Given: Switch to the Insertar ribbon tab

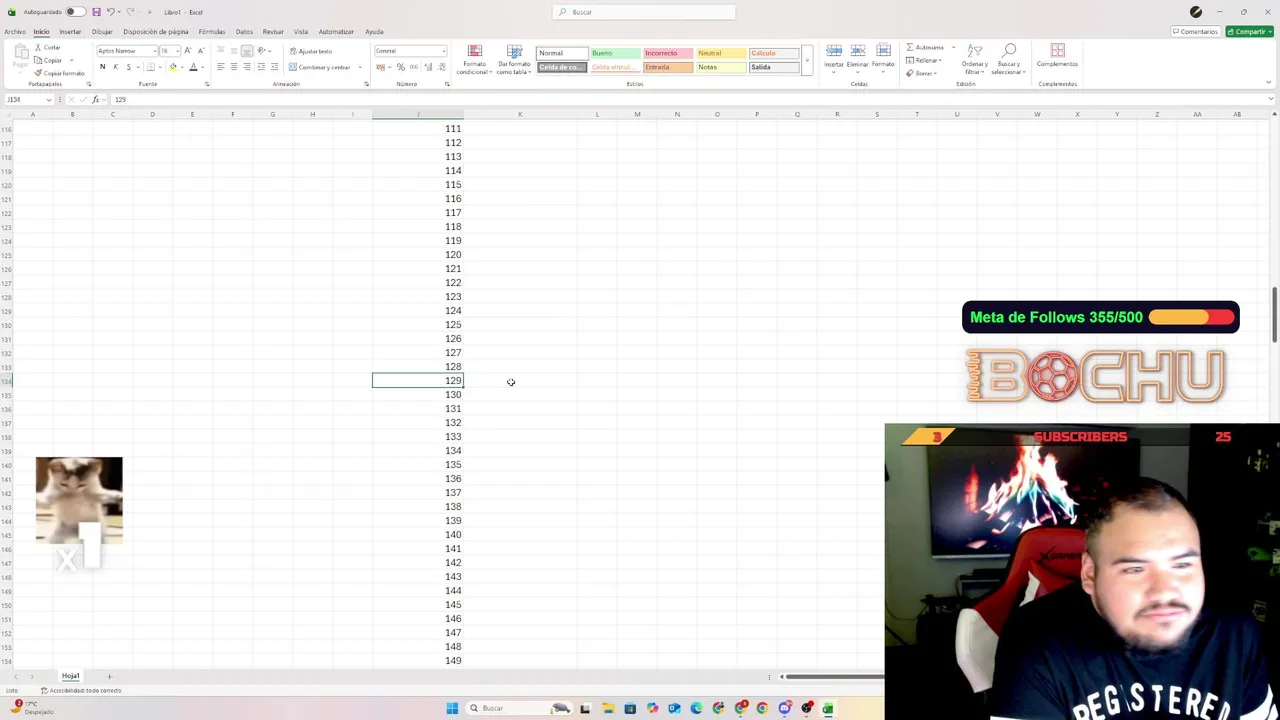Looking at the screenshot, I should pos(70,31).
